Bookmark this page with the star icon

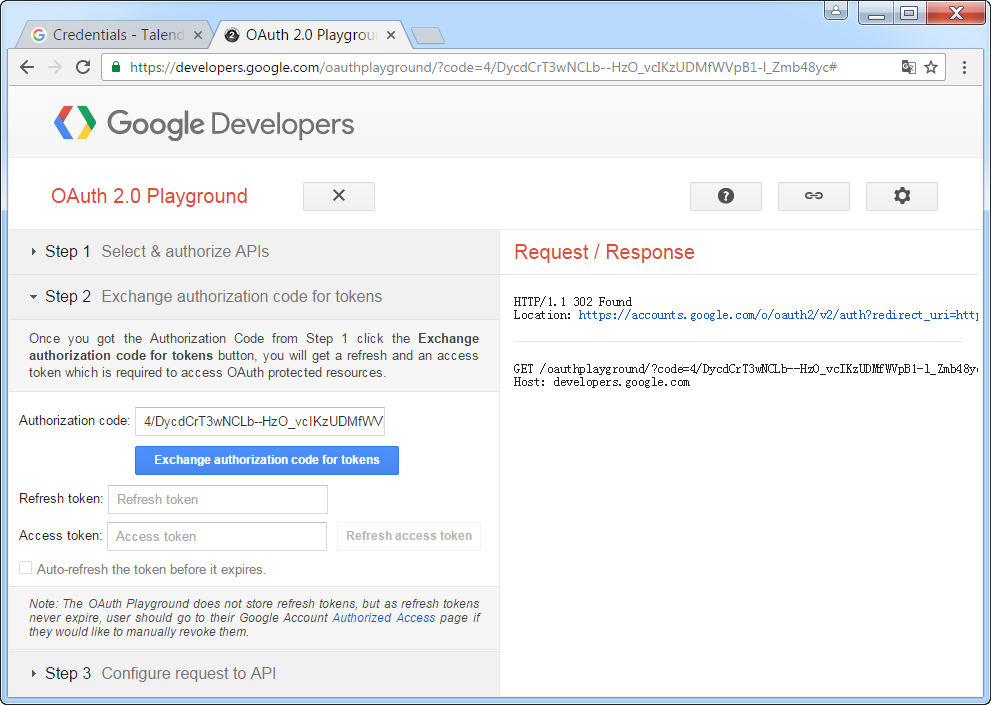point(931,67)
